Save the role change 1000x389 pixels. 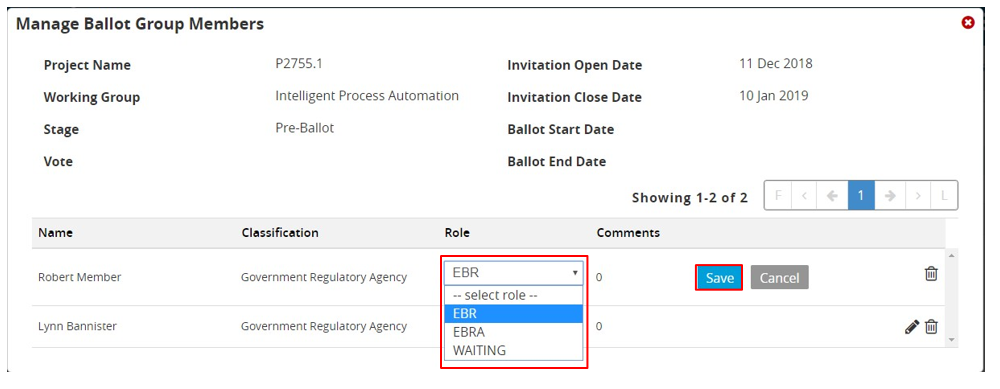[719, 278]
